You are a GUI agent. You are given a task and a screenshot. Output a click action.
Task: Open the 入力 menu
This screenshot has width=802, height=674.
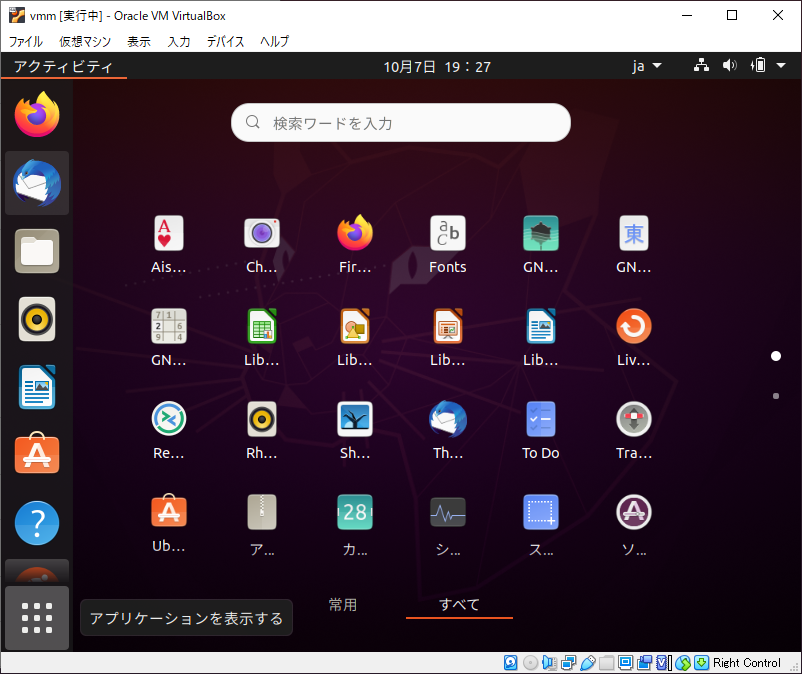pos(179,41)
